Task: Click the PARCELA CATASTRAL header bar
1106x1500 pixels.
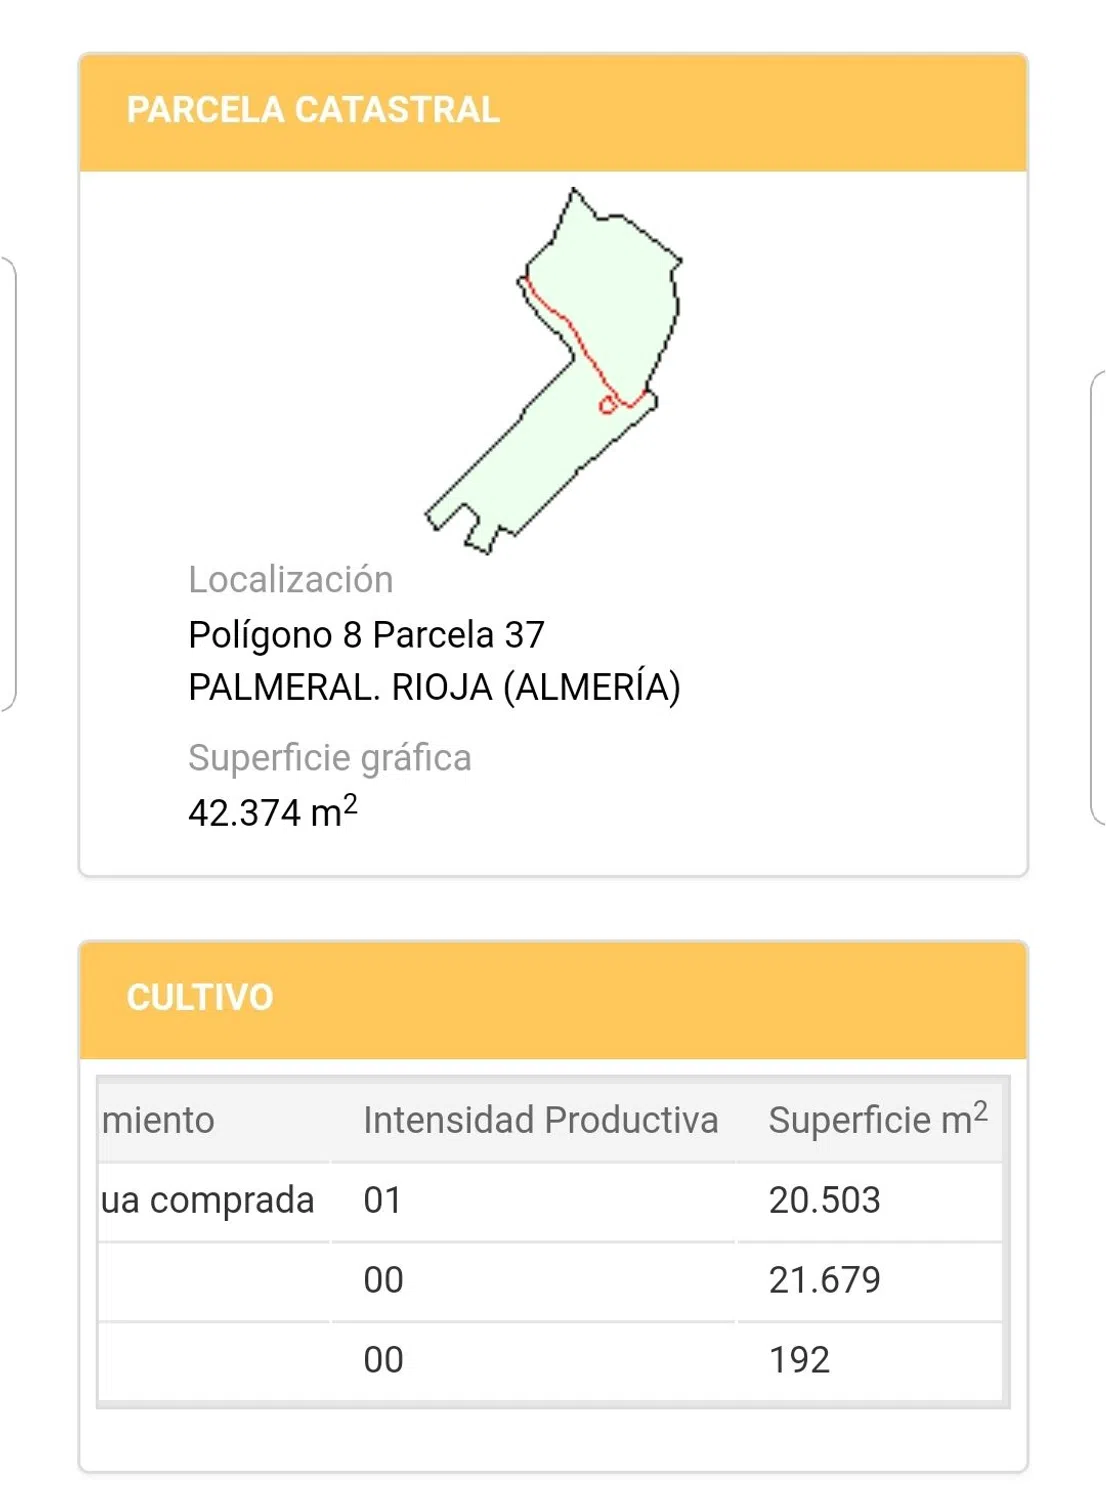Action: pyautogui.click(x=553, y=111)
